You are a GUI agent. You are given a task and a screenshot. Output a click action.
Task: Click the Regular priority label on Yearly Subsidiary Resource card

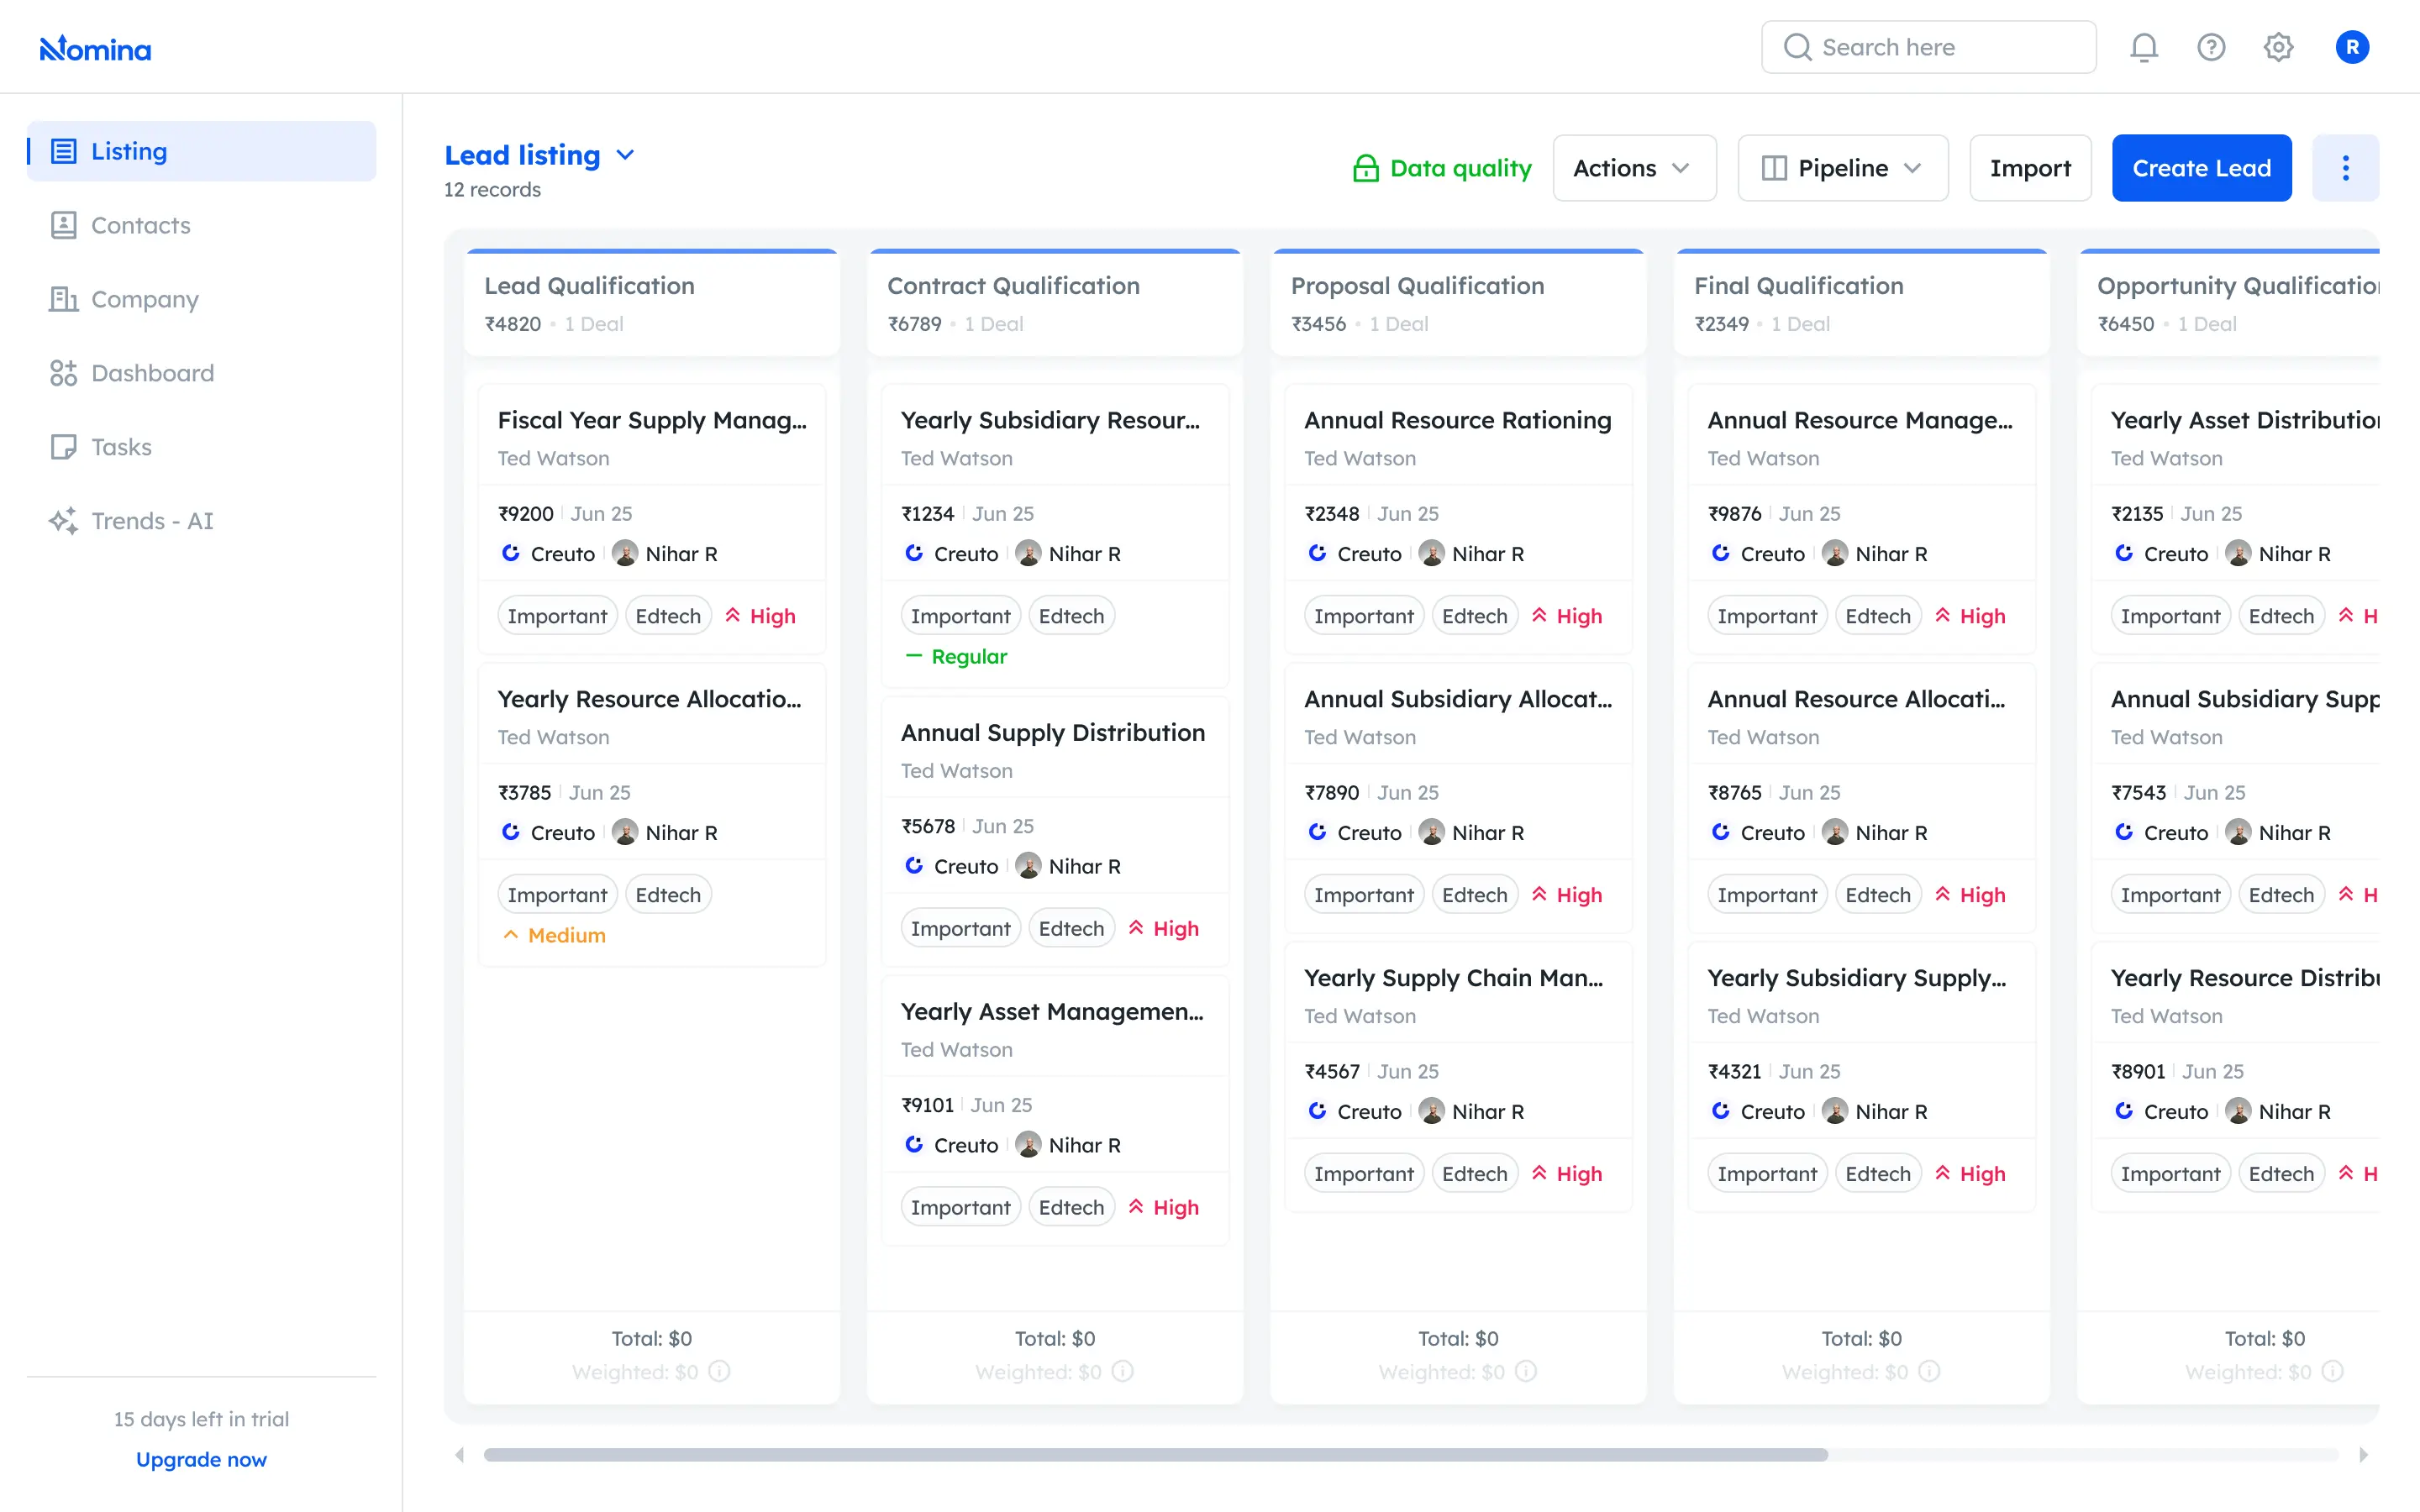[957, 656]
